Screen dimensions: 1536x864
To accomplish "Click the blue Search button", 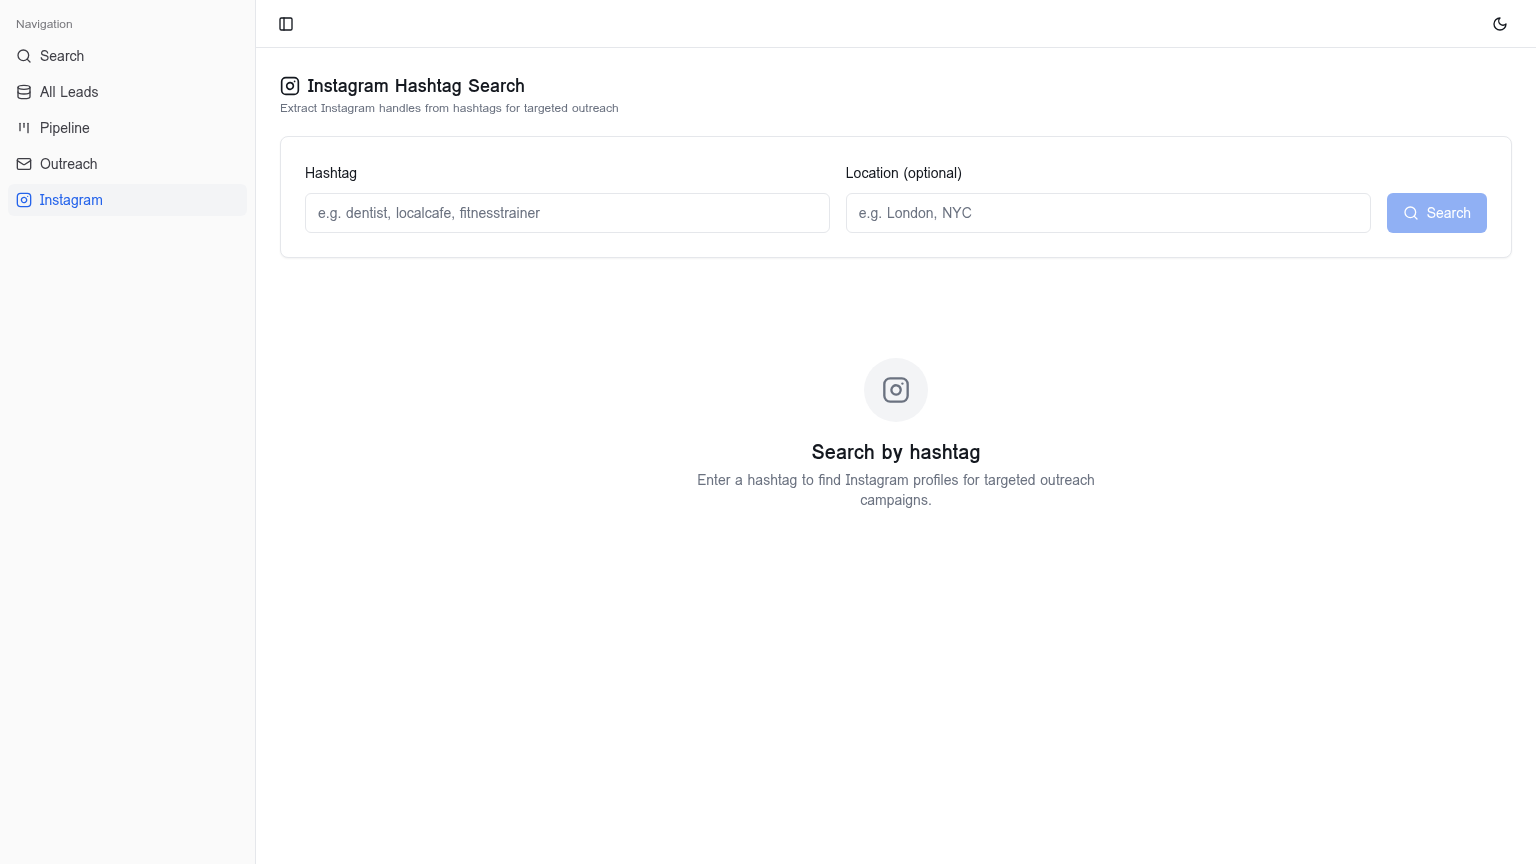I will (x=1436, y=213).
